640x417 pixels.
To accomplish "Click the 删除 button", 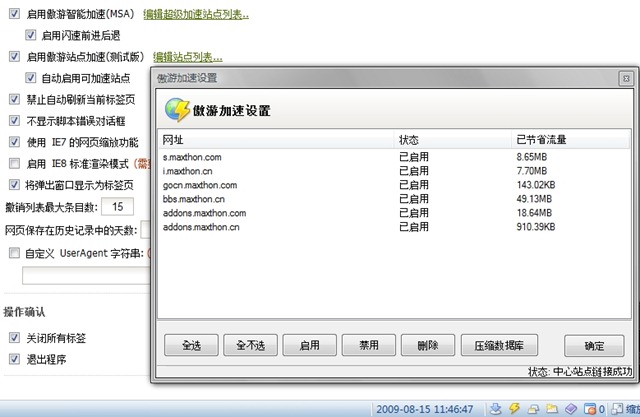I will point(428,346).
